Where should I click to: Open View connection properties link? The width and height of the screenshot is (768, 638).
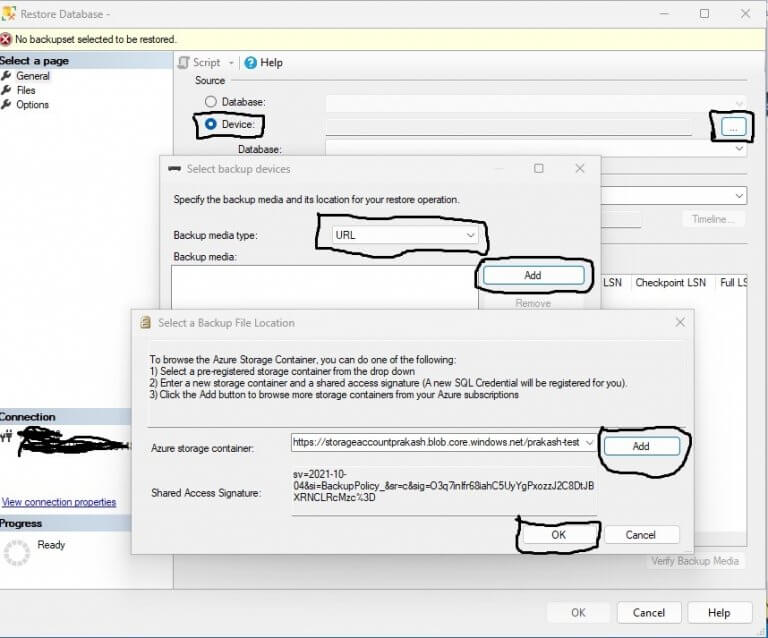click(x=59, y=502)
